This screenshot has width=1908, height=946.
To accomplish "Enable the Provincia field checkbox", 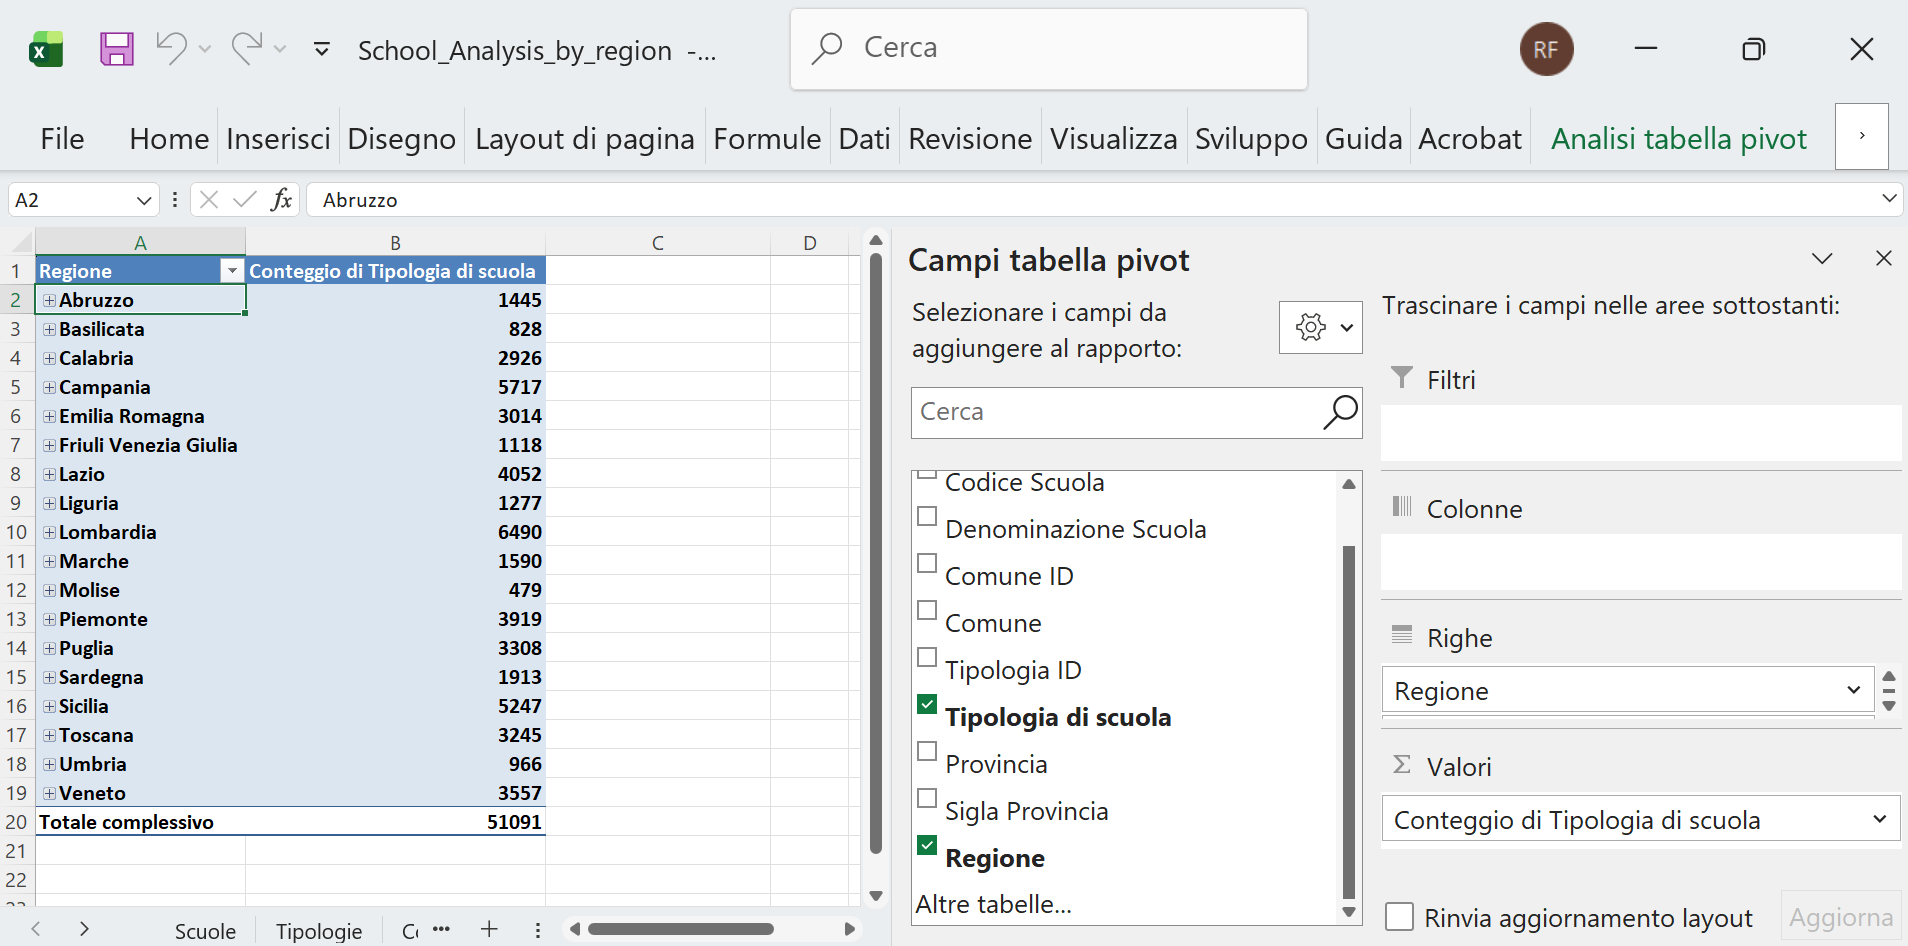I will point(927,751).
